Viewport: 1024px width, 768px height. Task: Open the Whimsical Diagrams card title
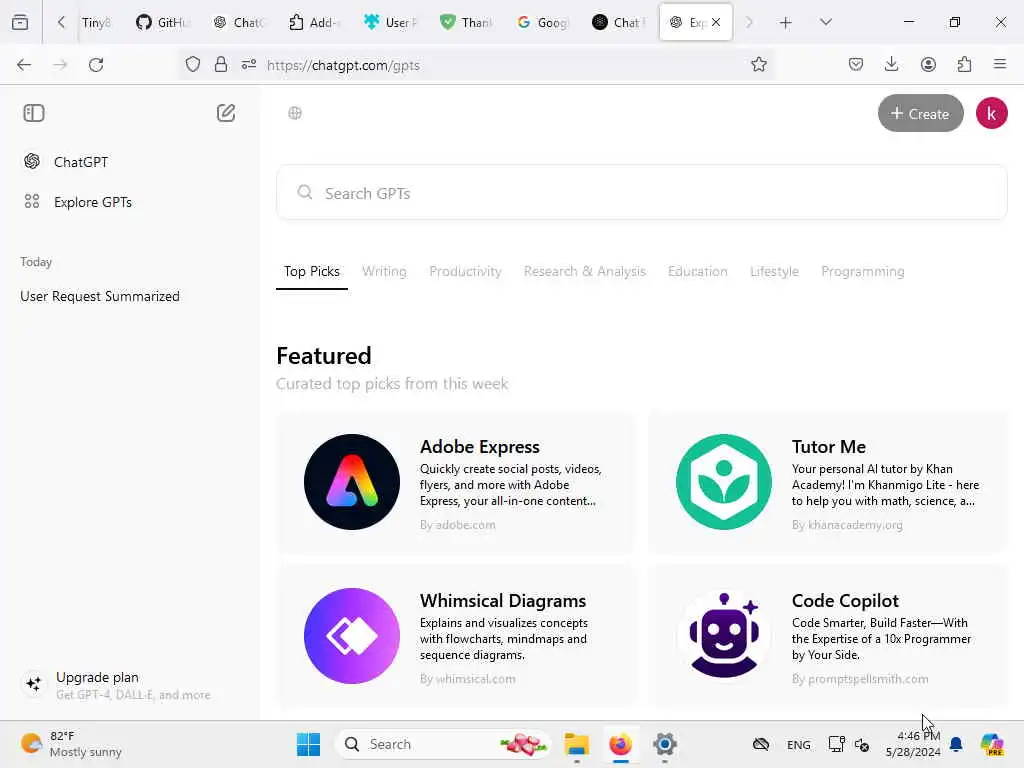pos(503,601)
